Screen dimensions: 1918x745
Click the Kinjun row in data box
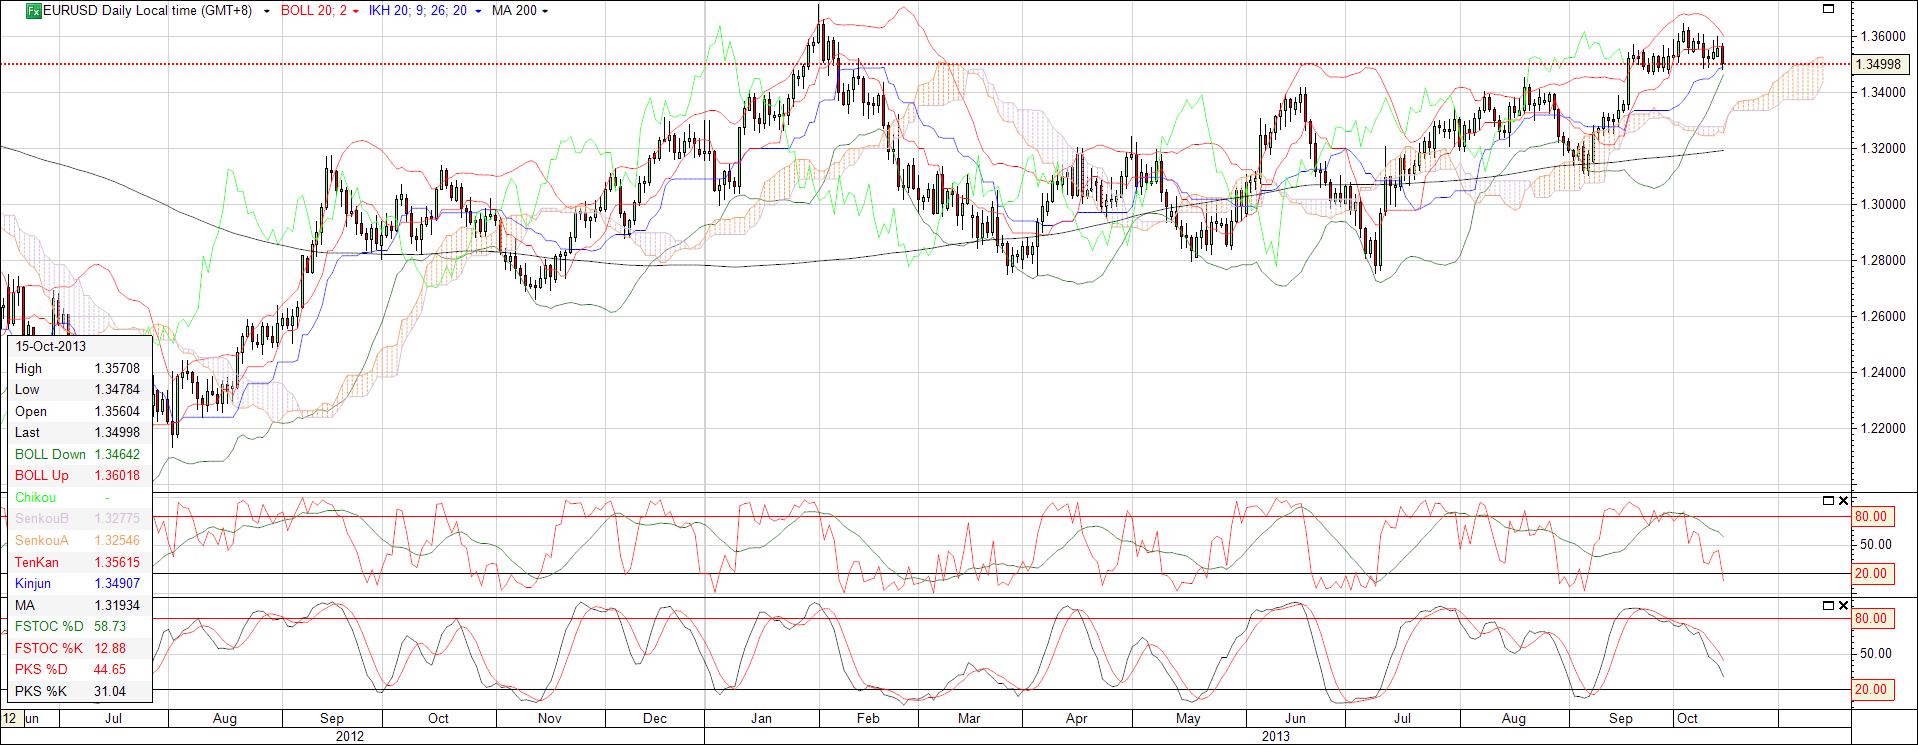tap(78, 583)
